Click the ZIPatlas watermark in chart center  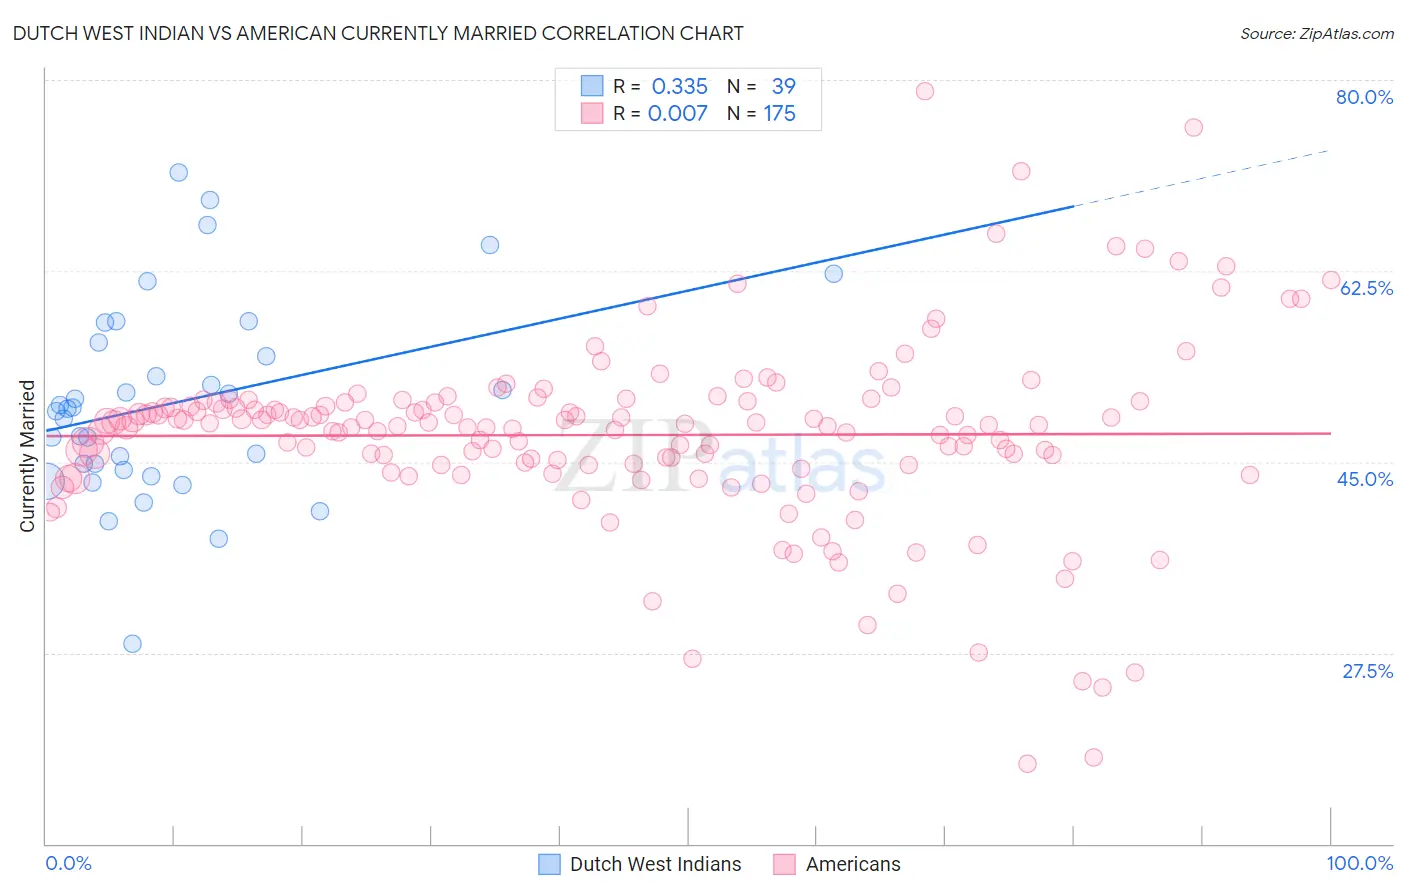720,460
